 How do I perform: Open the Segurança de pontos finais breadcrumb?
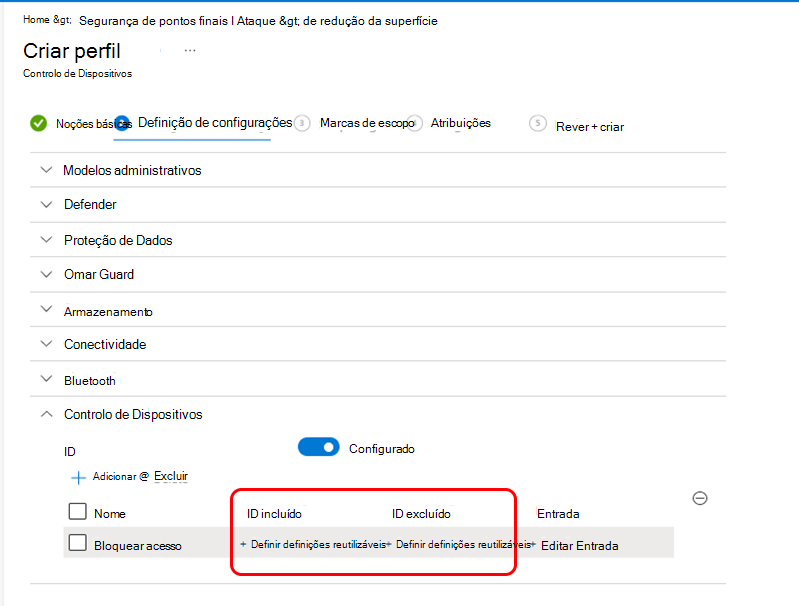(x=153, y=21)
